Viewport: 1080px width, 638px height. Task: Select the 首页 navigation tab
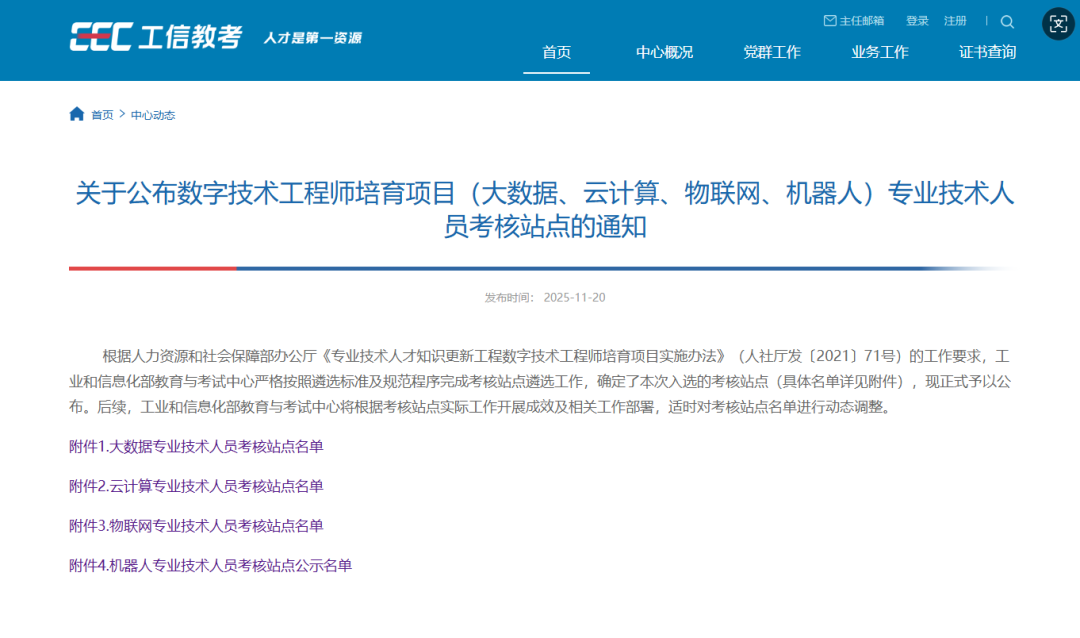click(x=556, y=52)
